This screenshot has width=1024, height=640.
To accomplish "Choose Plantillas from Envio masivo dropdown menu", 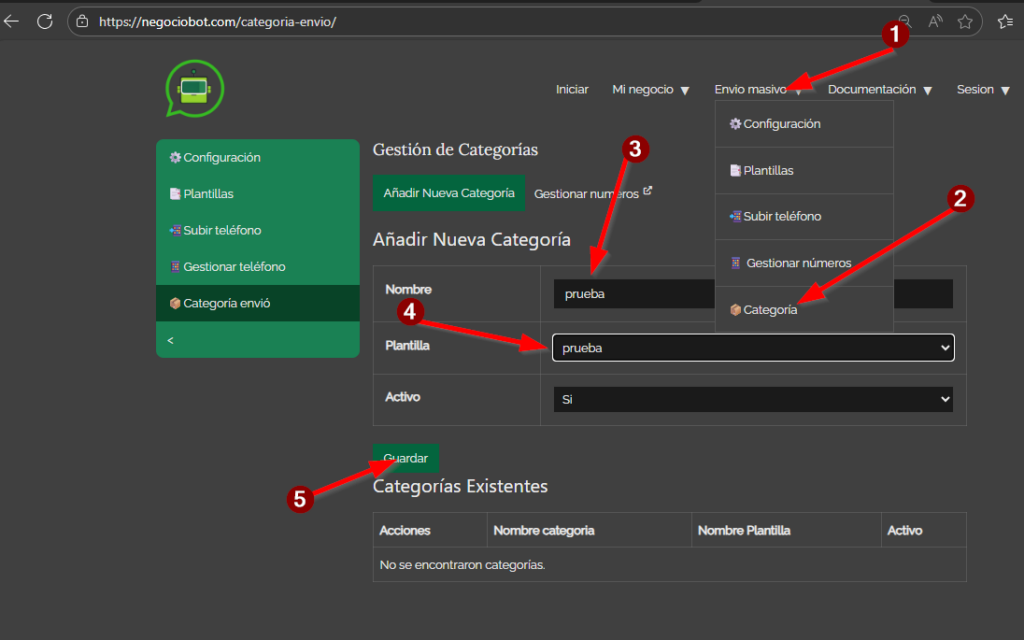I will pos(768,171).
